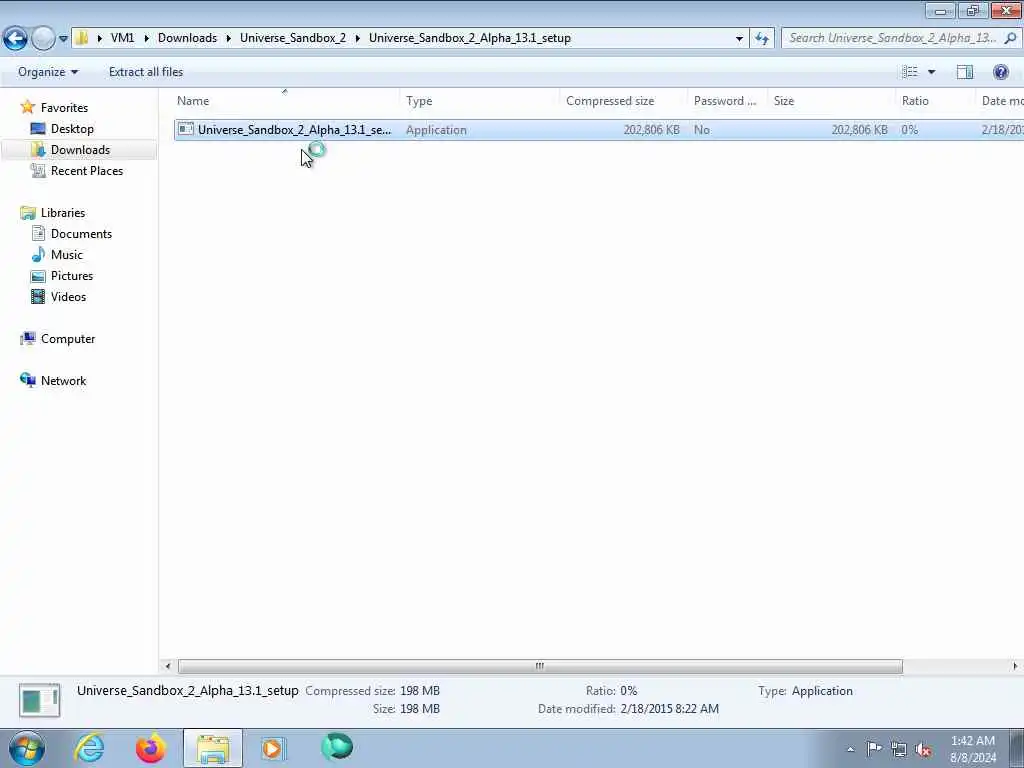Click the 0% ratio cell
Viewport: 1024px width, 768px height.
(x=910, y=130)
